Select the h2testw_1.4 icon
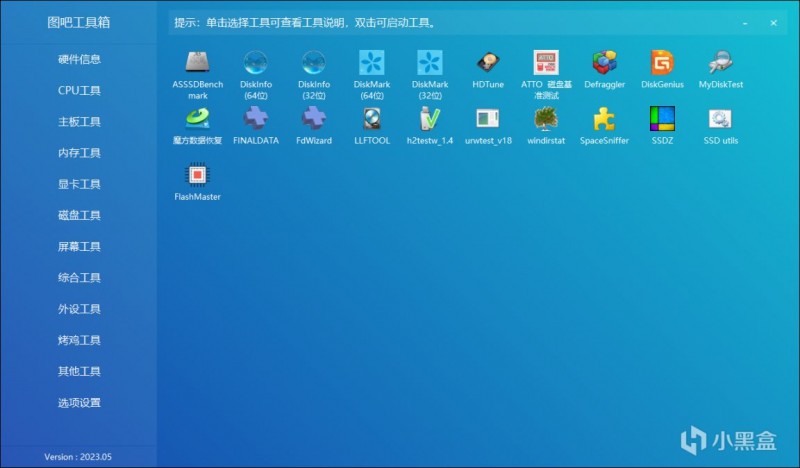Screen dimensions: 800x468 (430, 118)
